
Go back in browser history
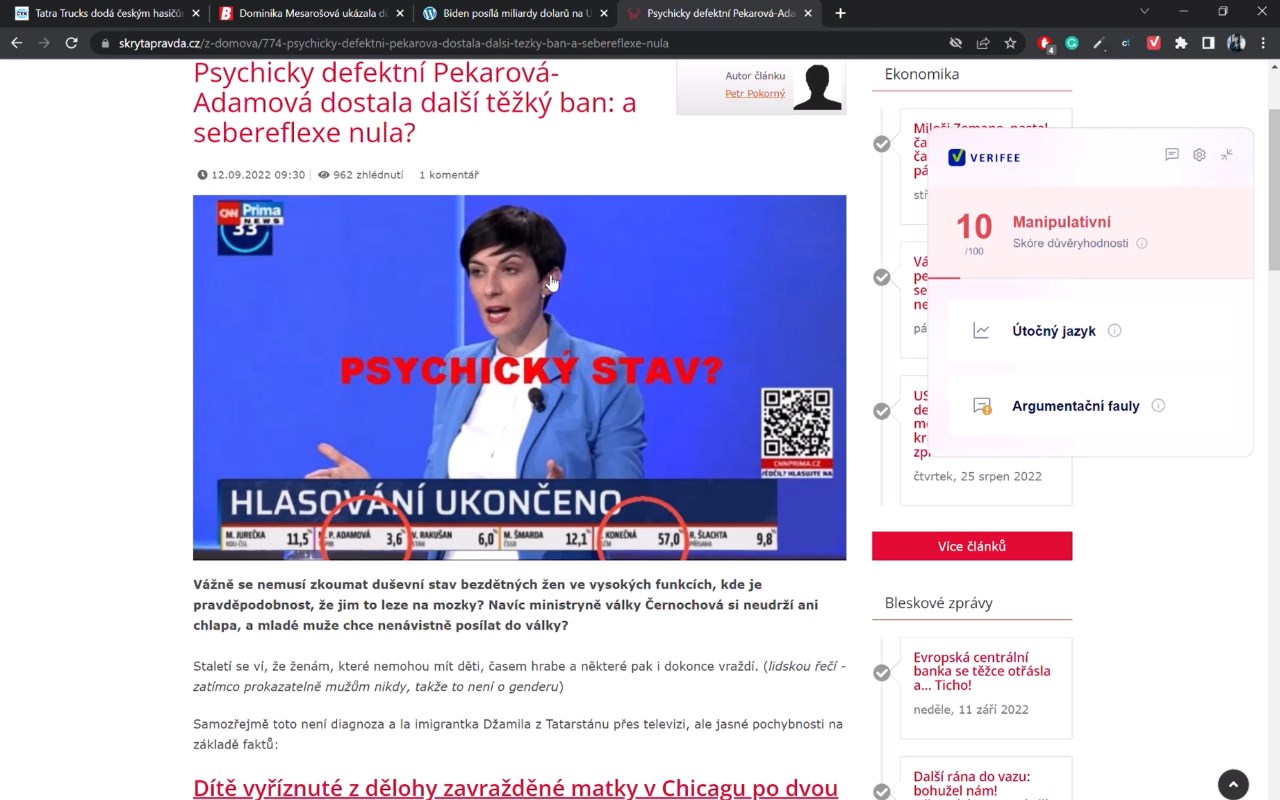click(x=16, y=43)
